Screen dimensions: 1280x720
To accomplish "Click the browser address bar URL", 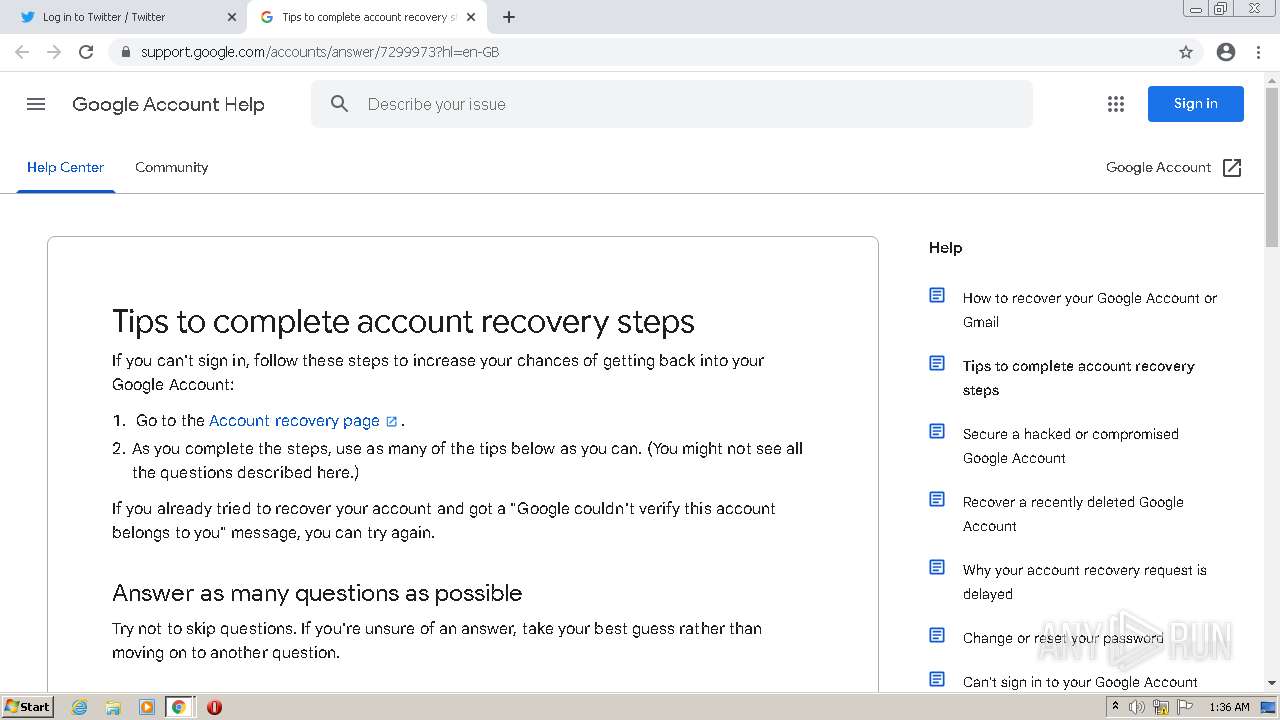I will (x=320, y=52).
